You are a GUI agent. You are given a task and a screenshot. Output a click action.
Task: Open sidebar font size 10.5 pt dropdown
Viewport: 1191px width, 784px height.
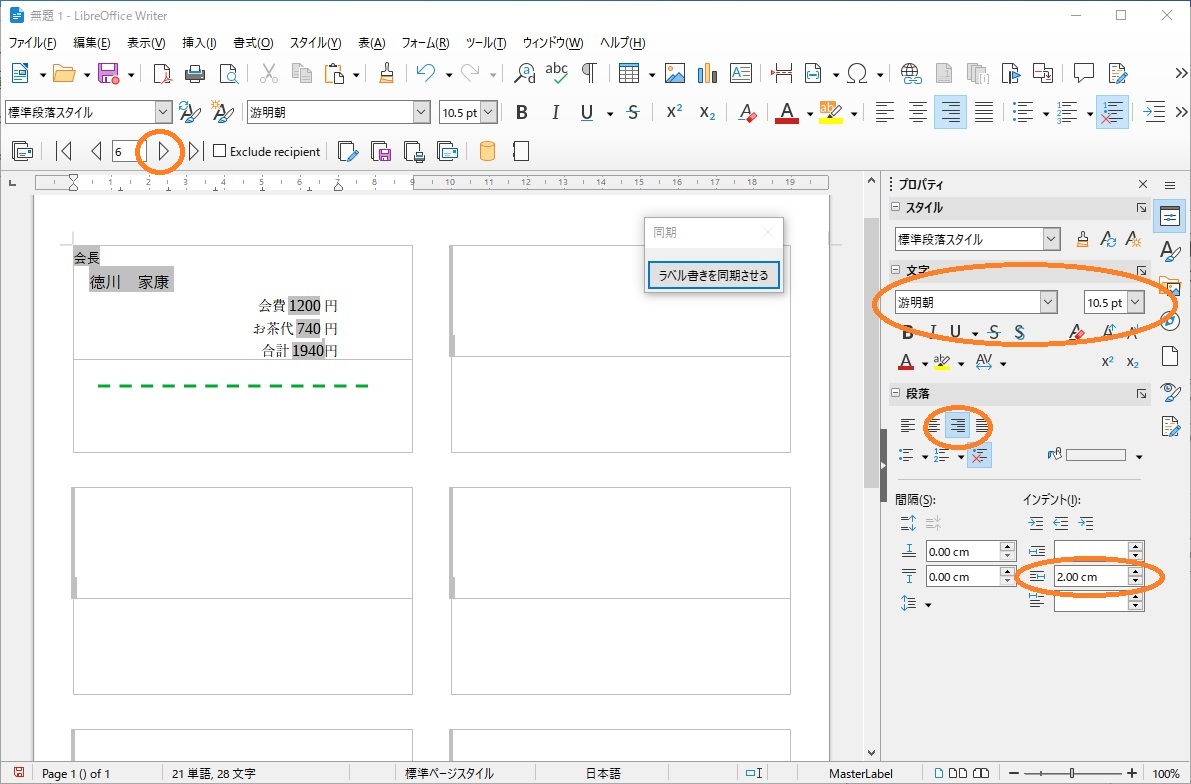[1135, 302]
